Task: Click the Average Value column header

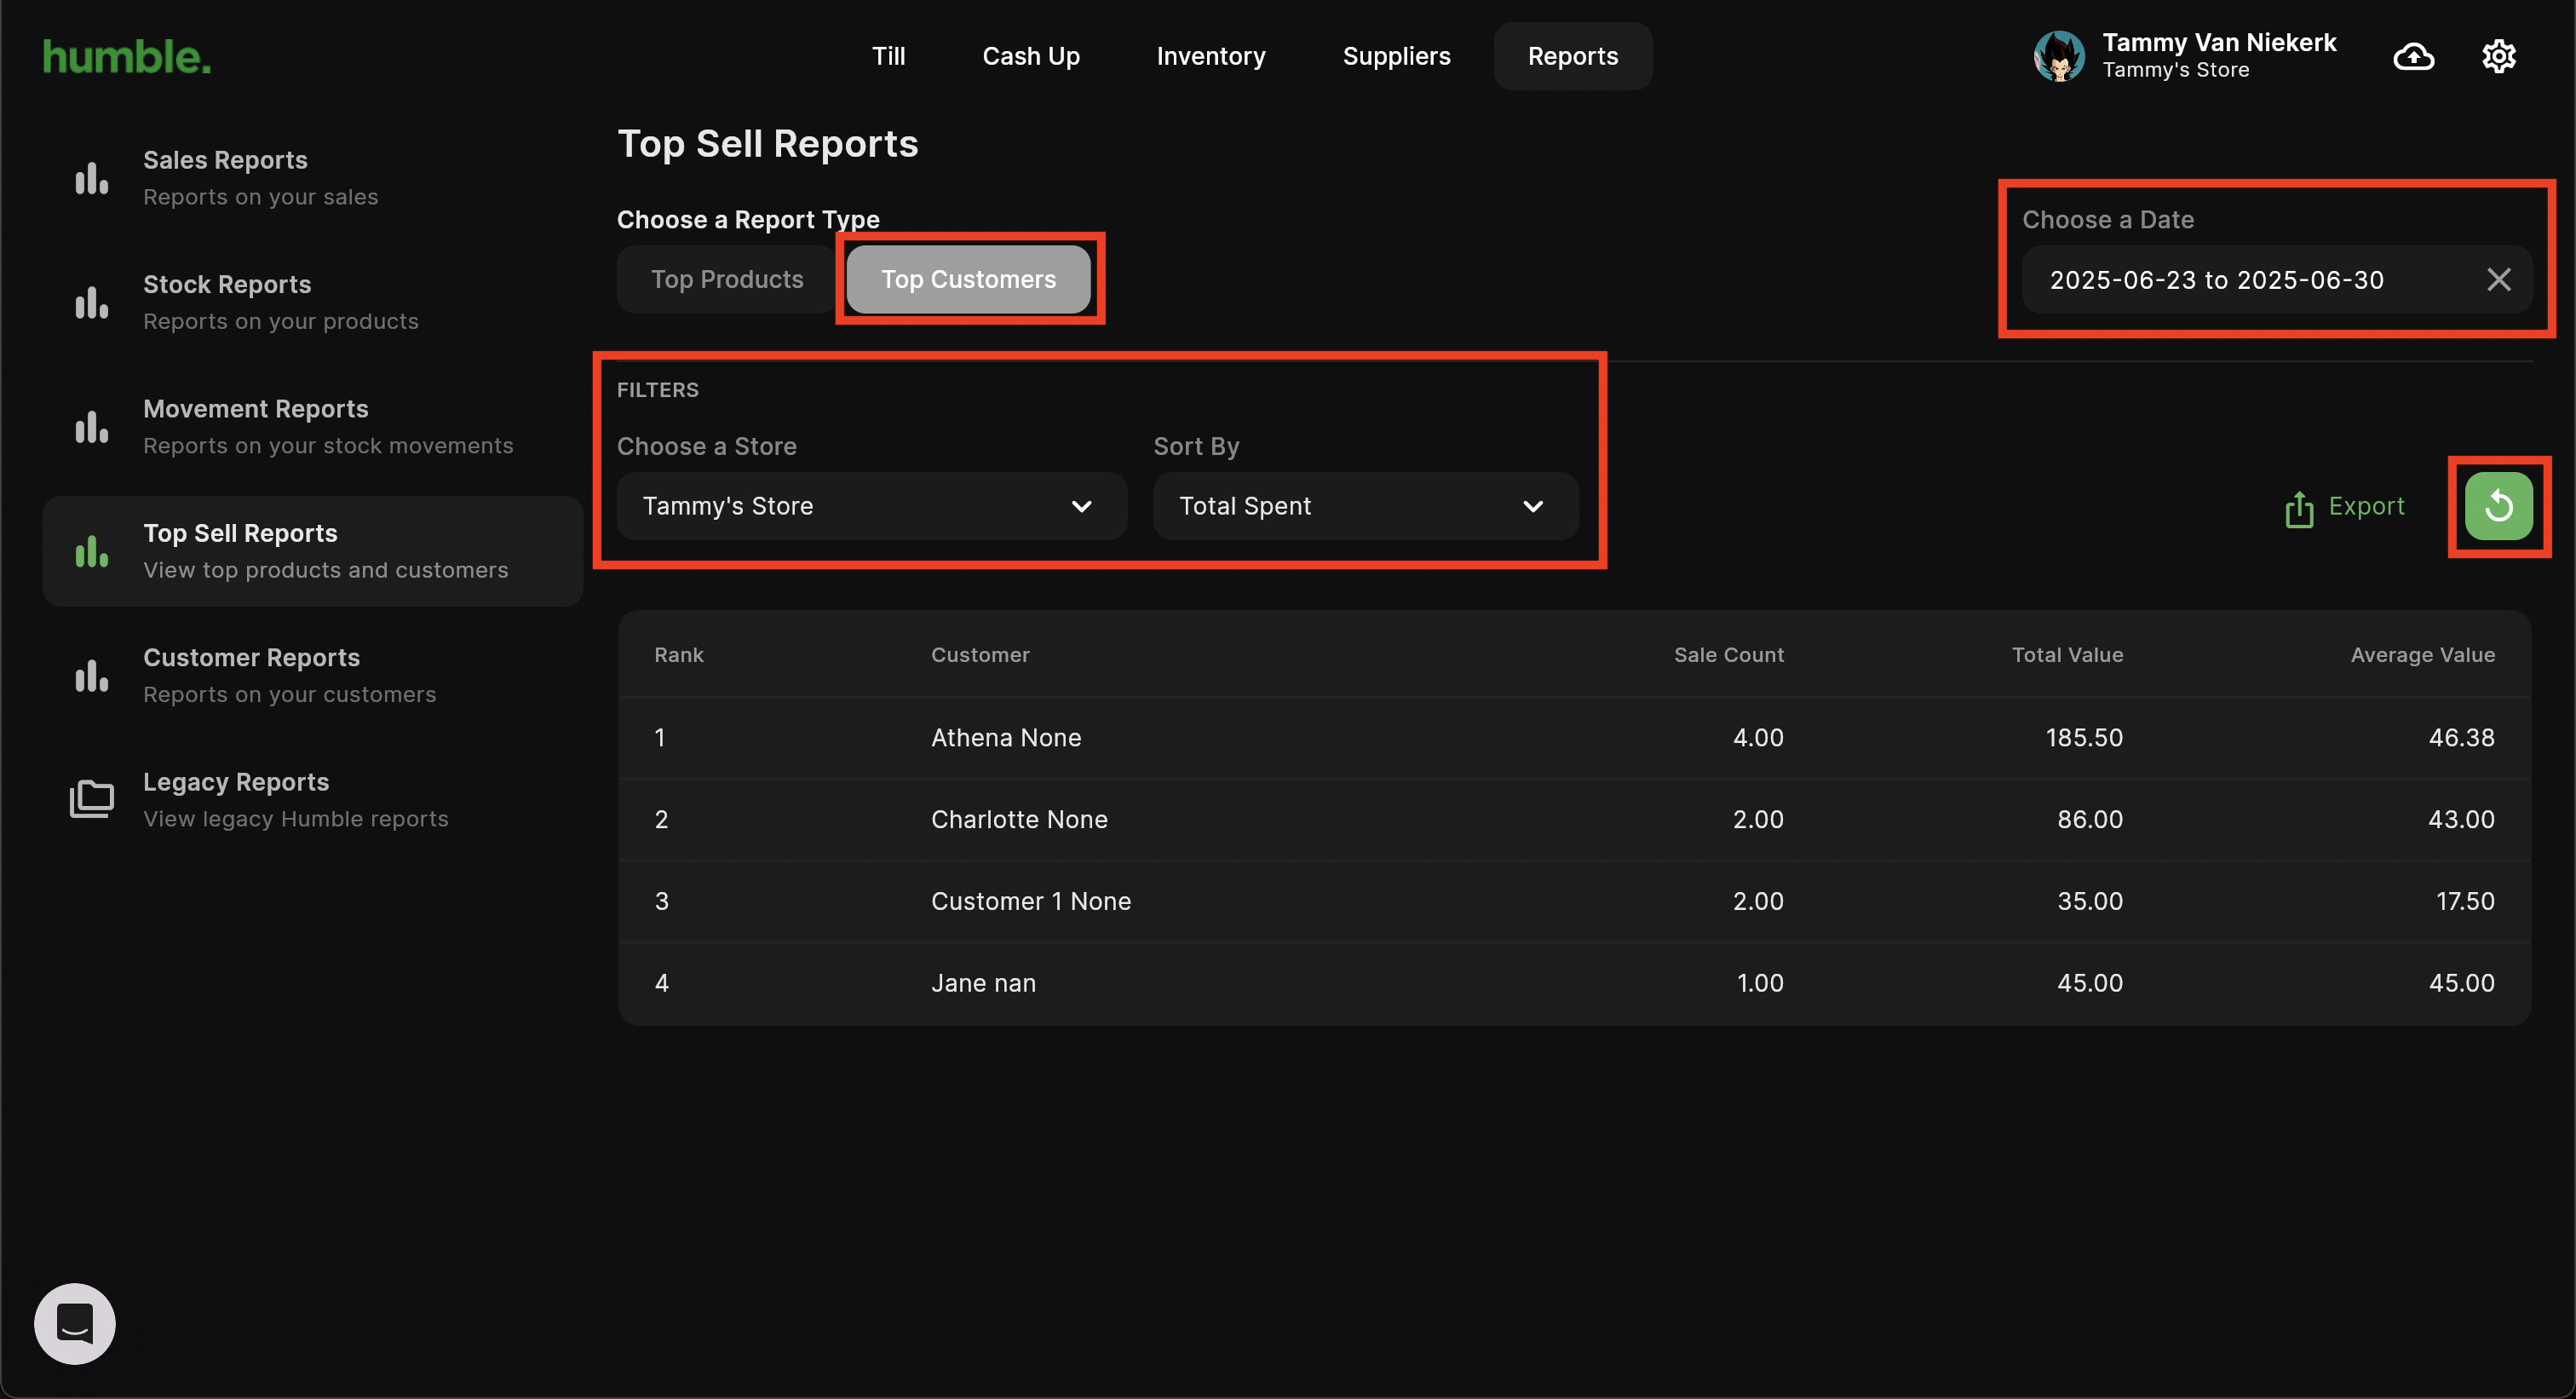Action: coord(2422,655)
